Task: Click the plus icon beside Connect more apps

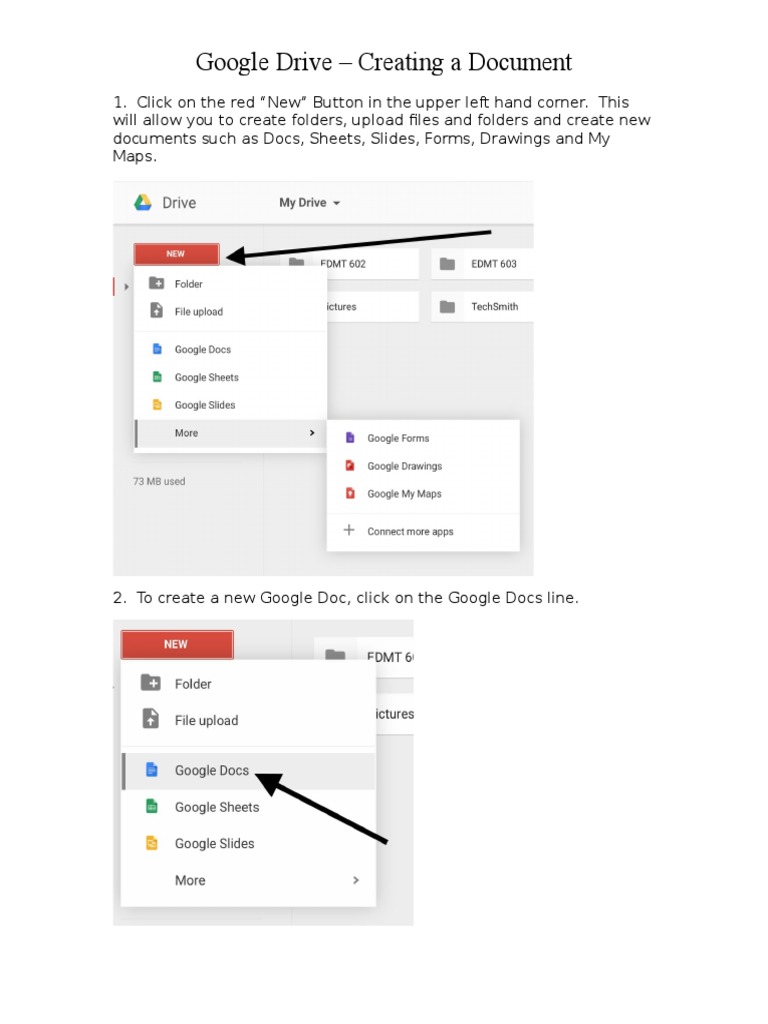Action: (x=349, y=530)
